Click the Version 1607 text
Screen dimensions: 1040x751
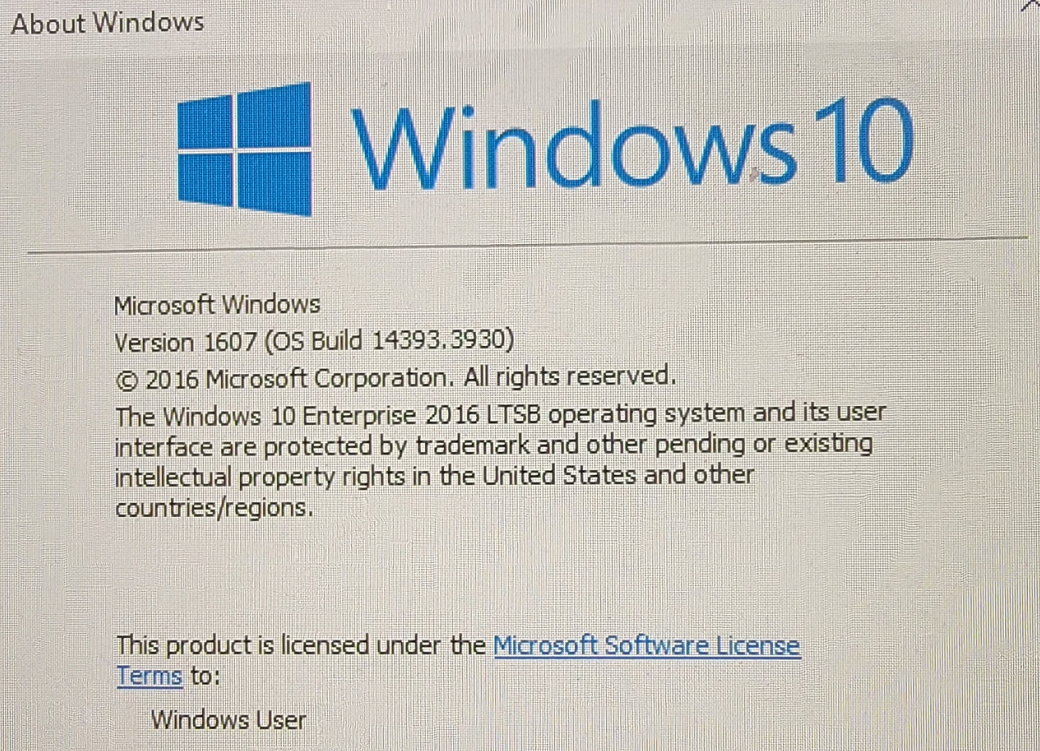pyautogui.click(x=185, y=343)
